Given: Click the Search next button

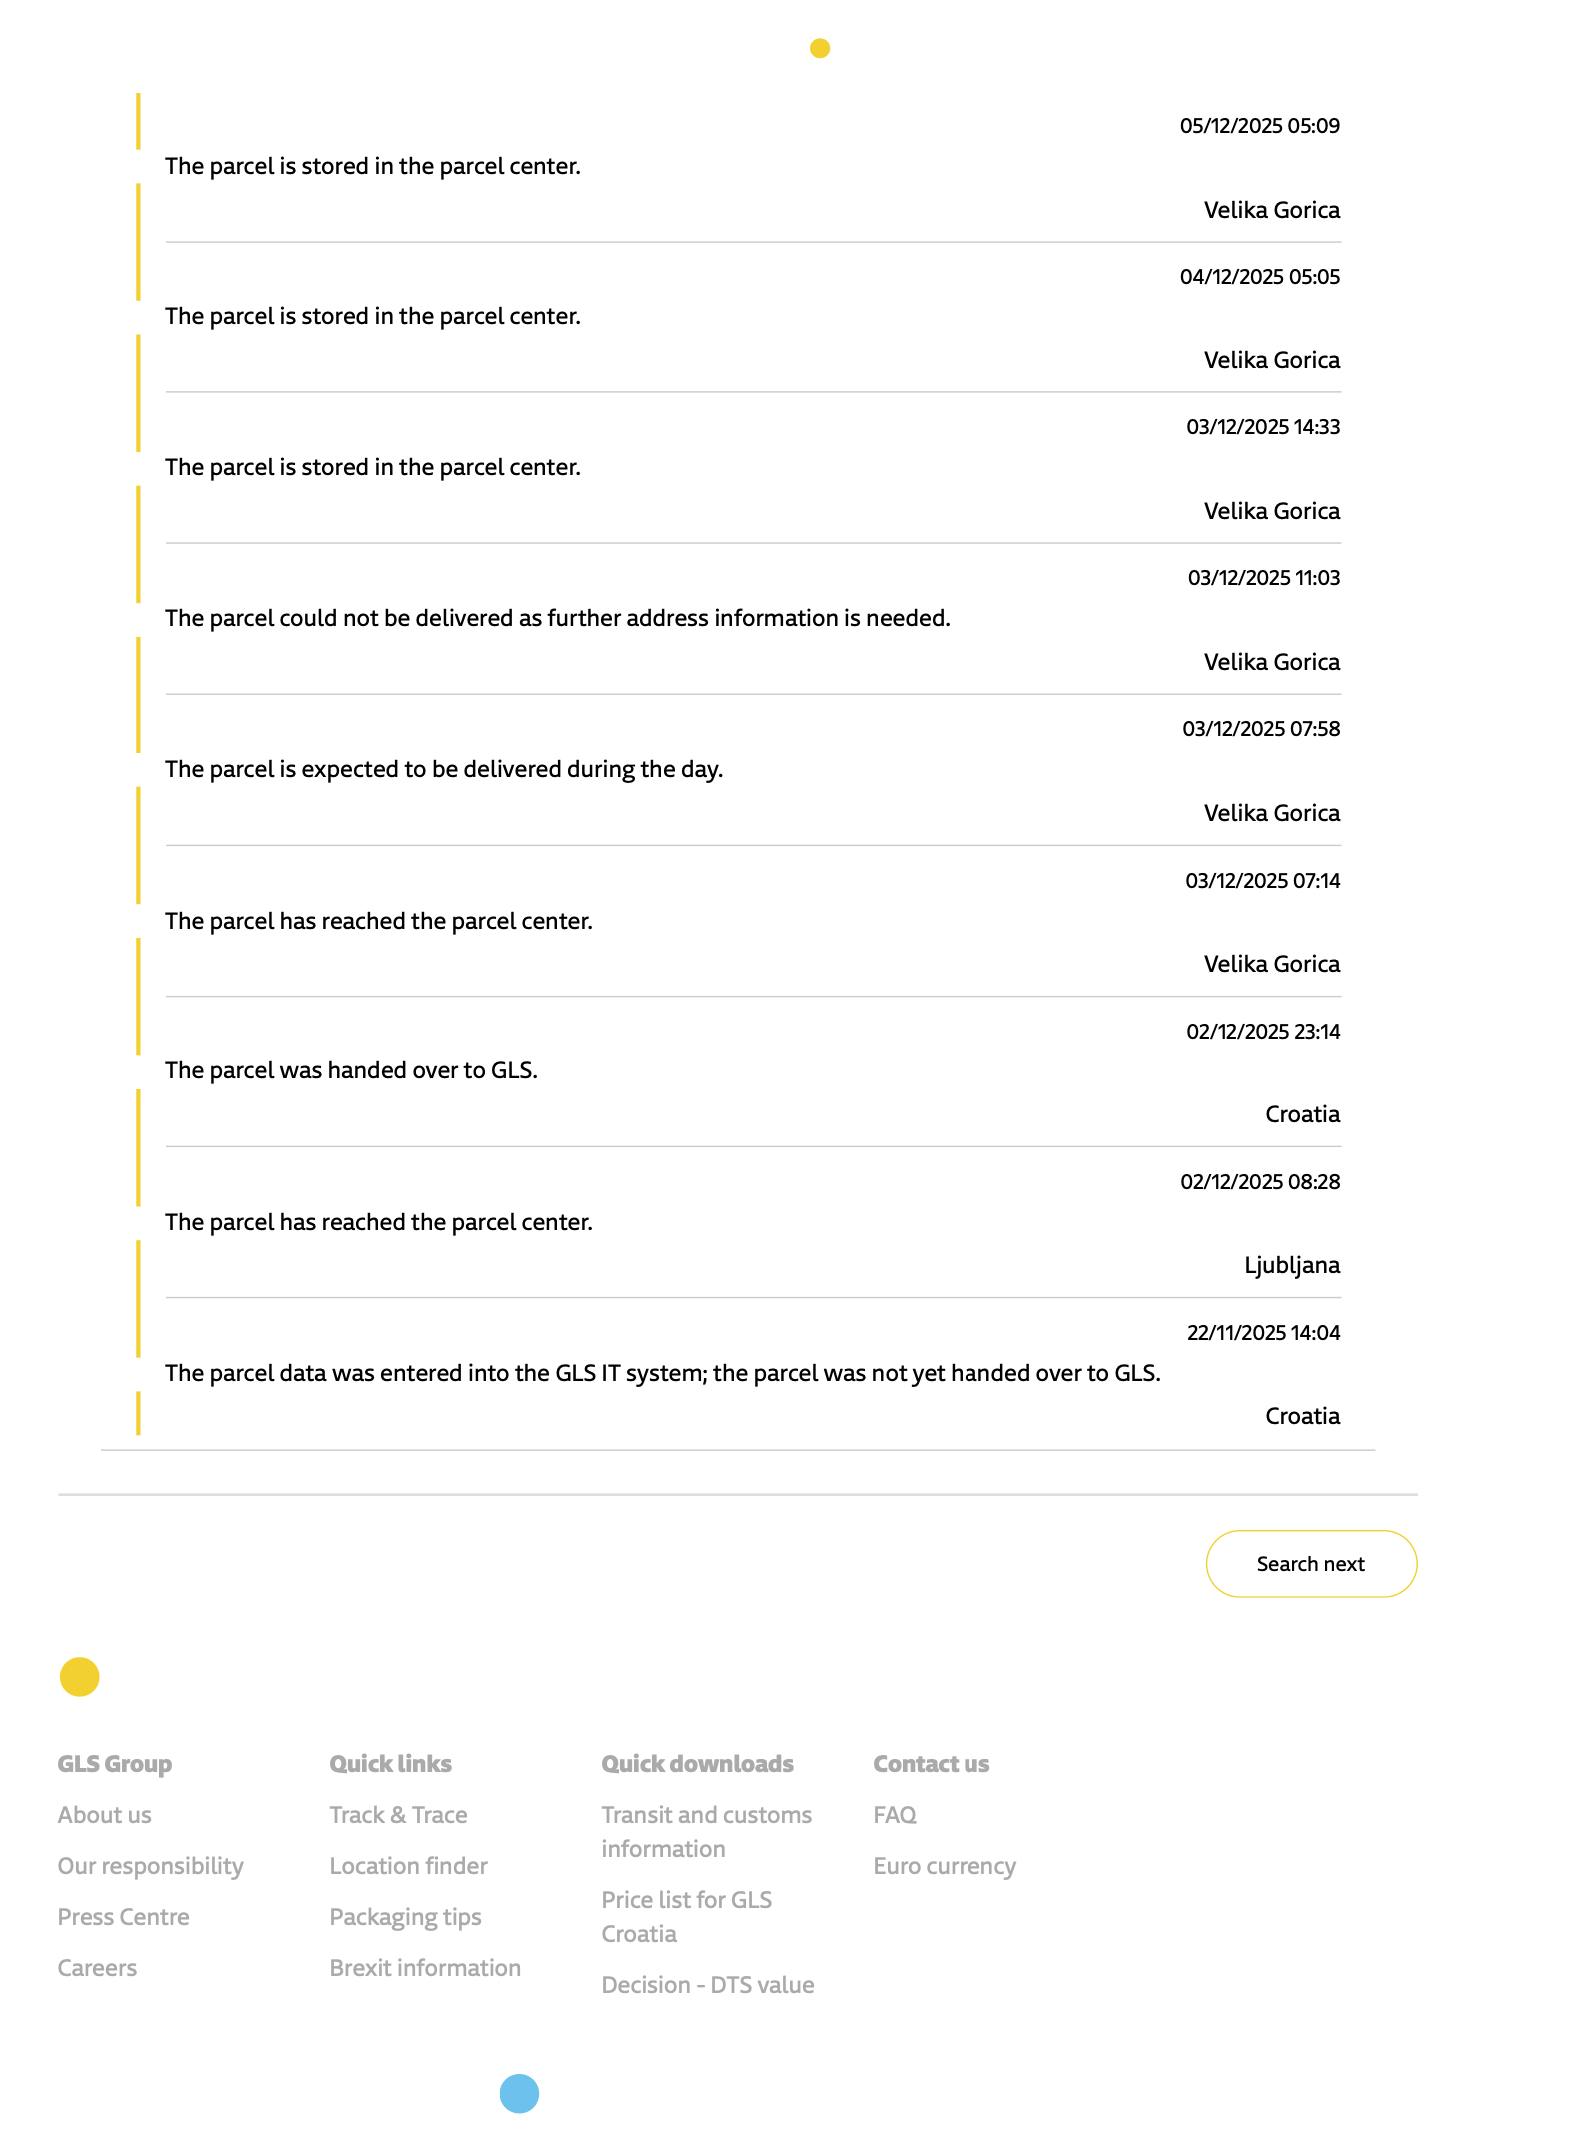Looking at the screenshot, I should tap(1310, 1564).
